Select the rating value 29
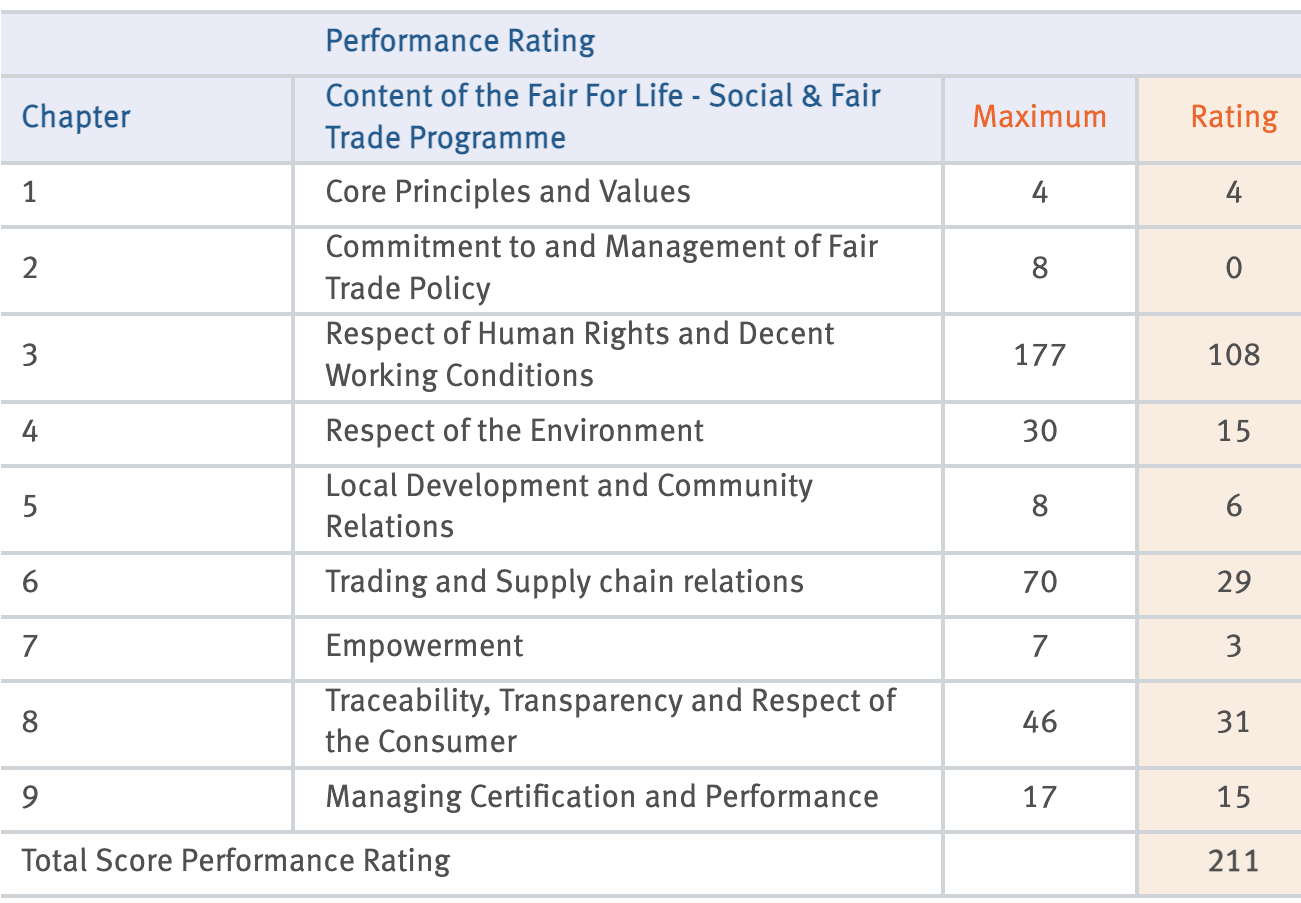The height and width of the screenshot is (903, 1301). [1233, 582]
